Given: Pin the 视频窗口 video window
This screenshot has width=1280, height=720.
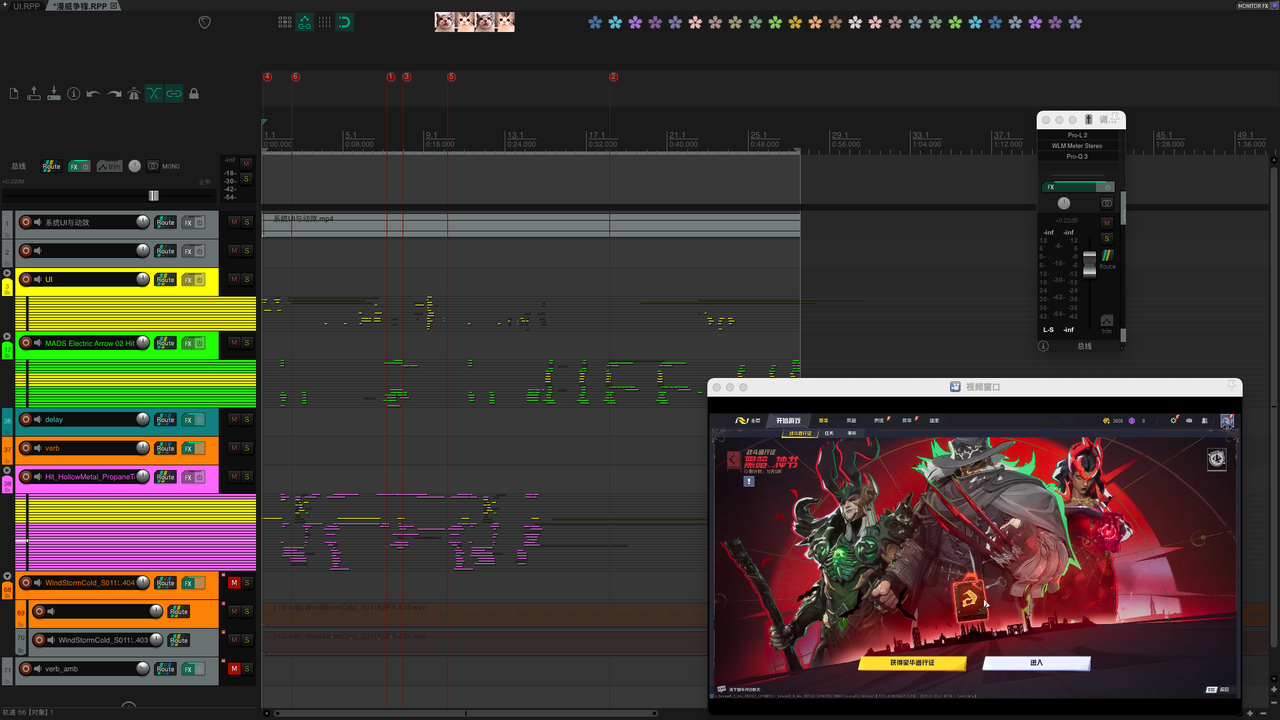Looking at the screenshot, I should [1231, 386].
